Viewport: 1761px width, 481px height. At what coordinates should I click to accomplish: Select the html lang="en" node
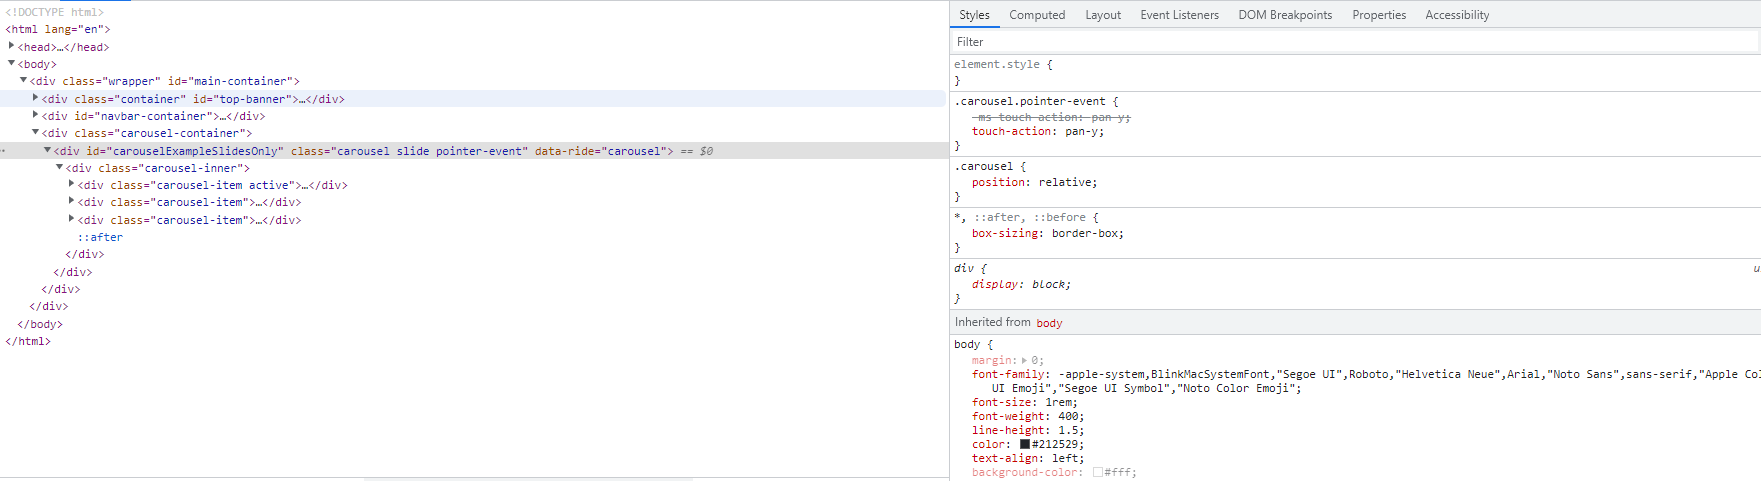pos(58,29)
